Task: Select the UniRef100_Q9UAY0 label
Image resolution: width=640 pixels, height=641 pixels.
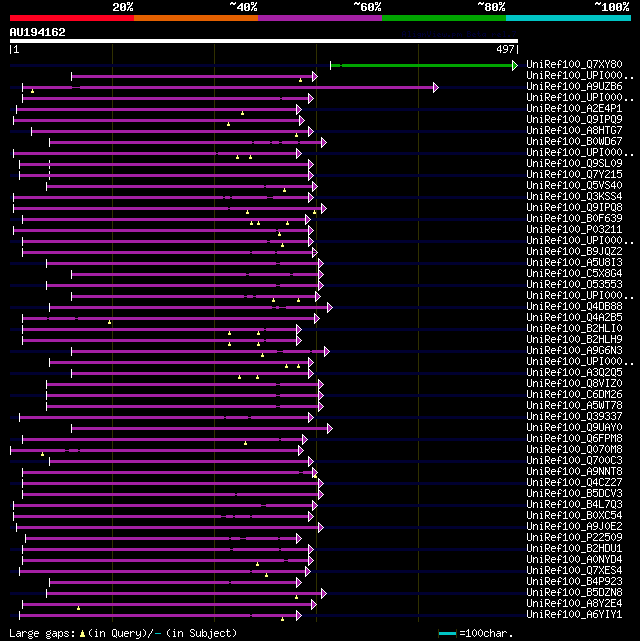Action: [x=574, y=428]
